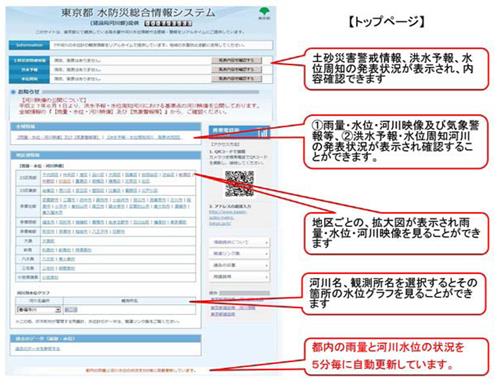The image size is (497, 385).
Task: Open the 小笠原村 island link
Action: 50,277
